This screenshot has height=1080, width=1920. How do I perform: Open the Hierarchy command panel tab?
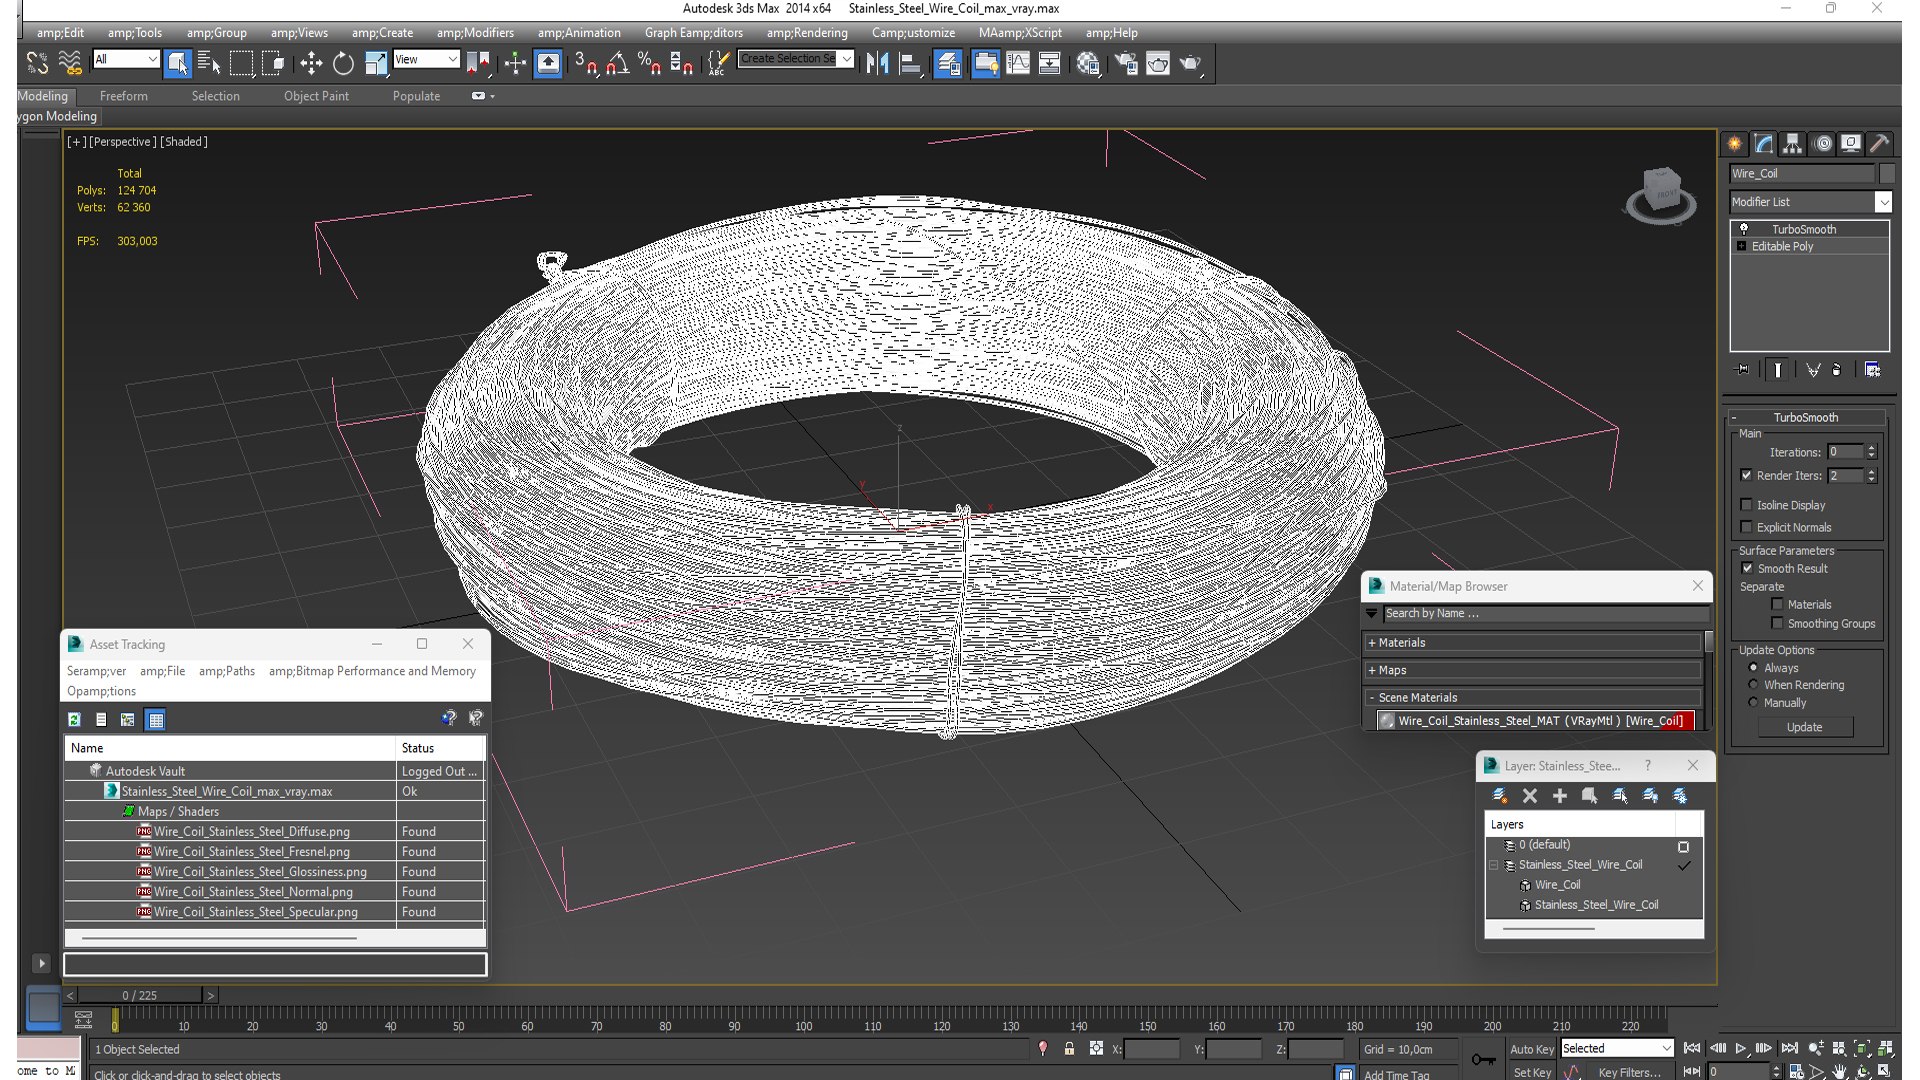coord(1792,143)
